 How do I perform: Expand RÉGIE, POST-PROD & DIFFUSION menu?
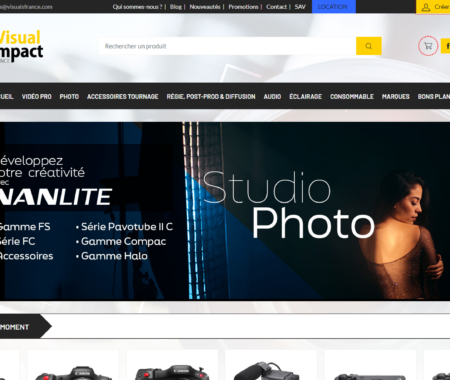[211, 97]
